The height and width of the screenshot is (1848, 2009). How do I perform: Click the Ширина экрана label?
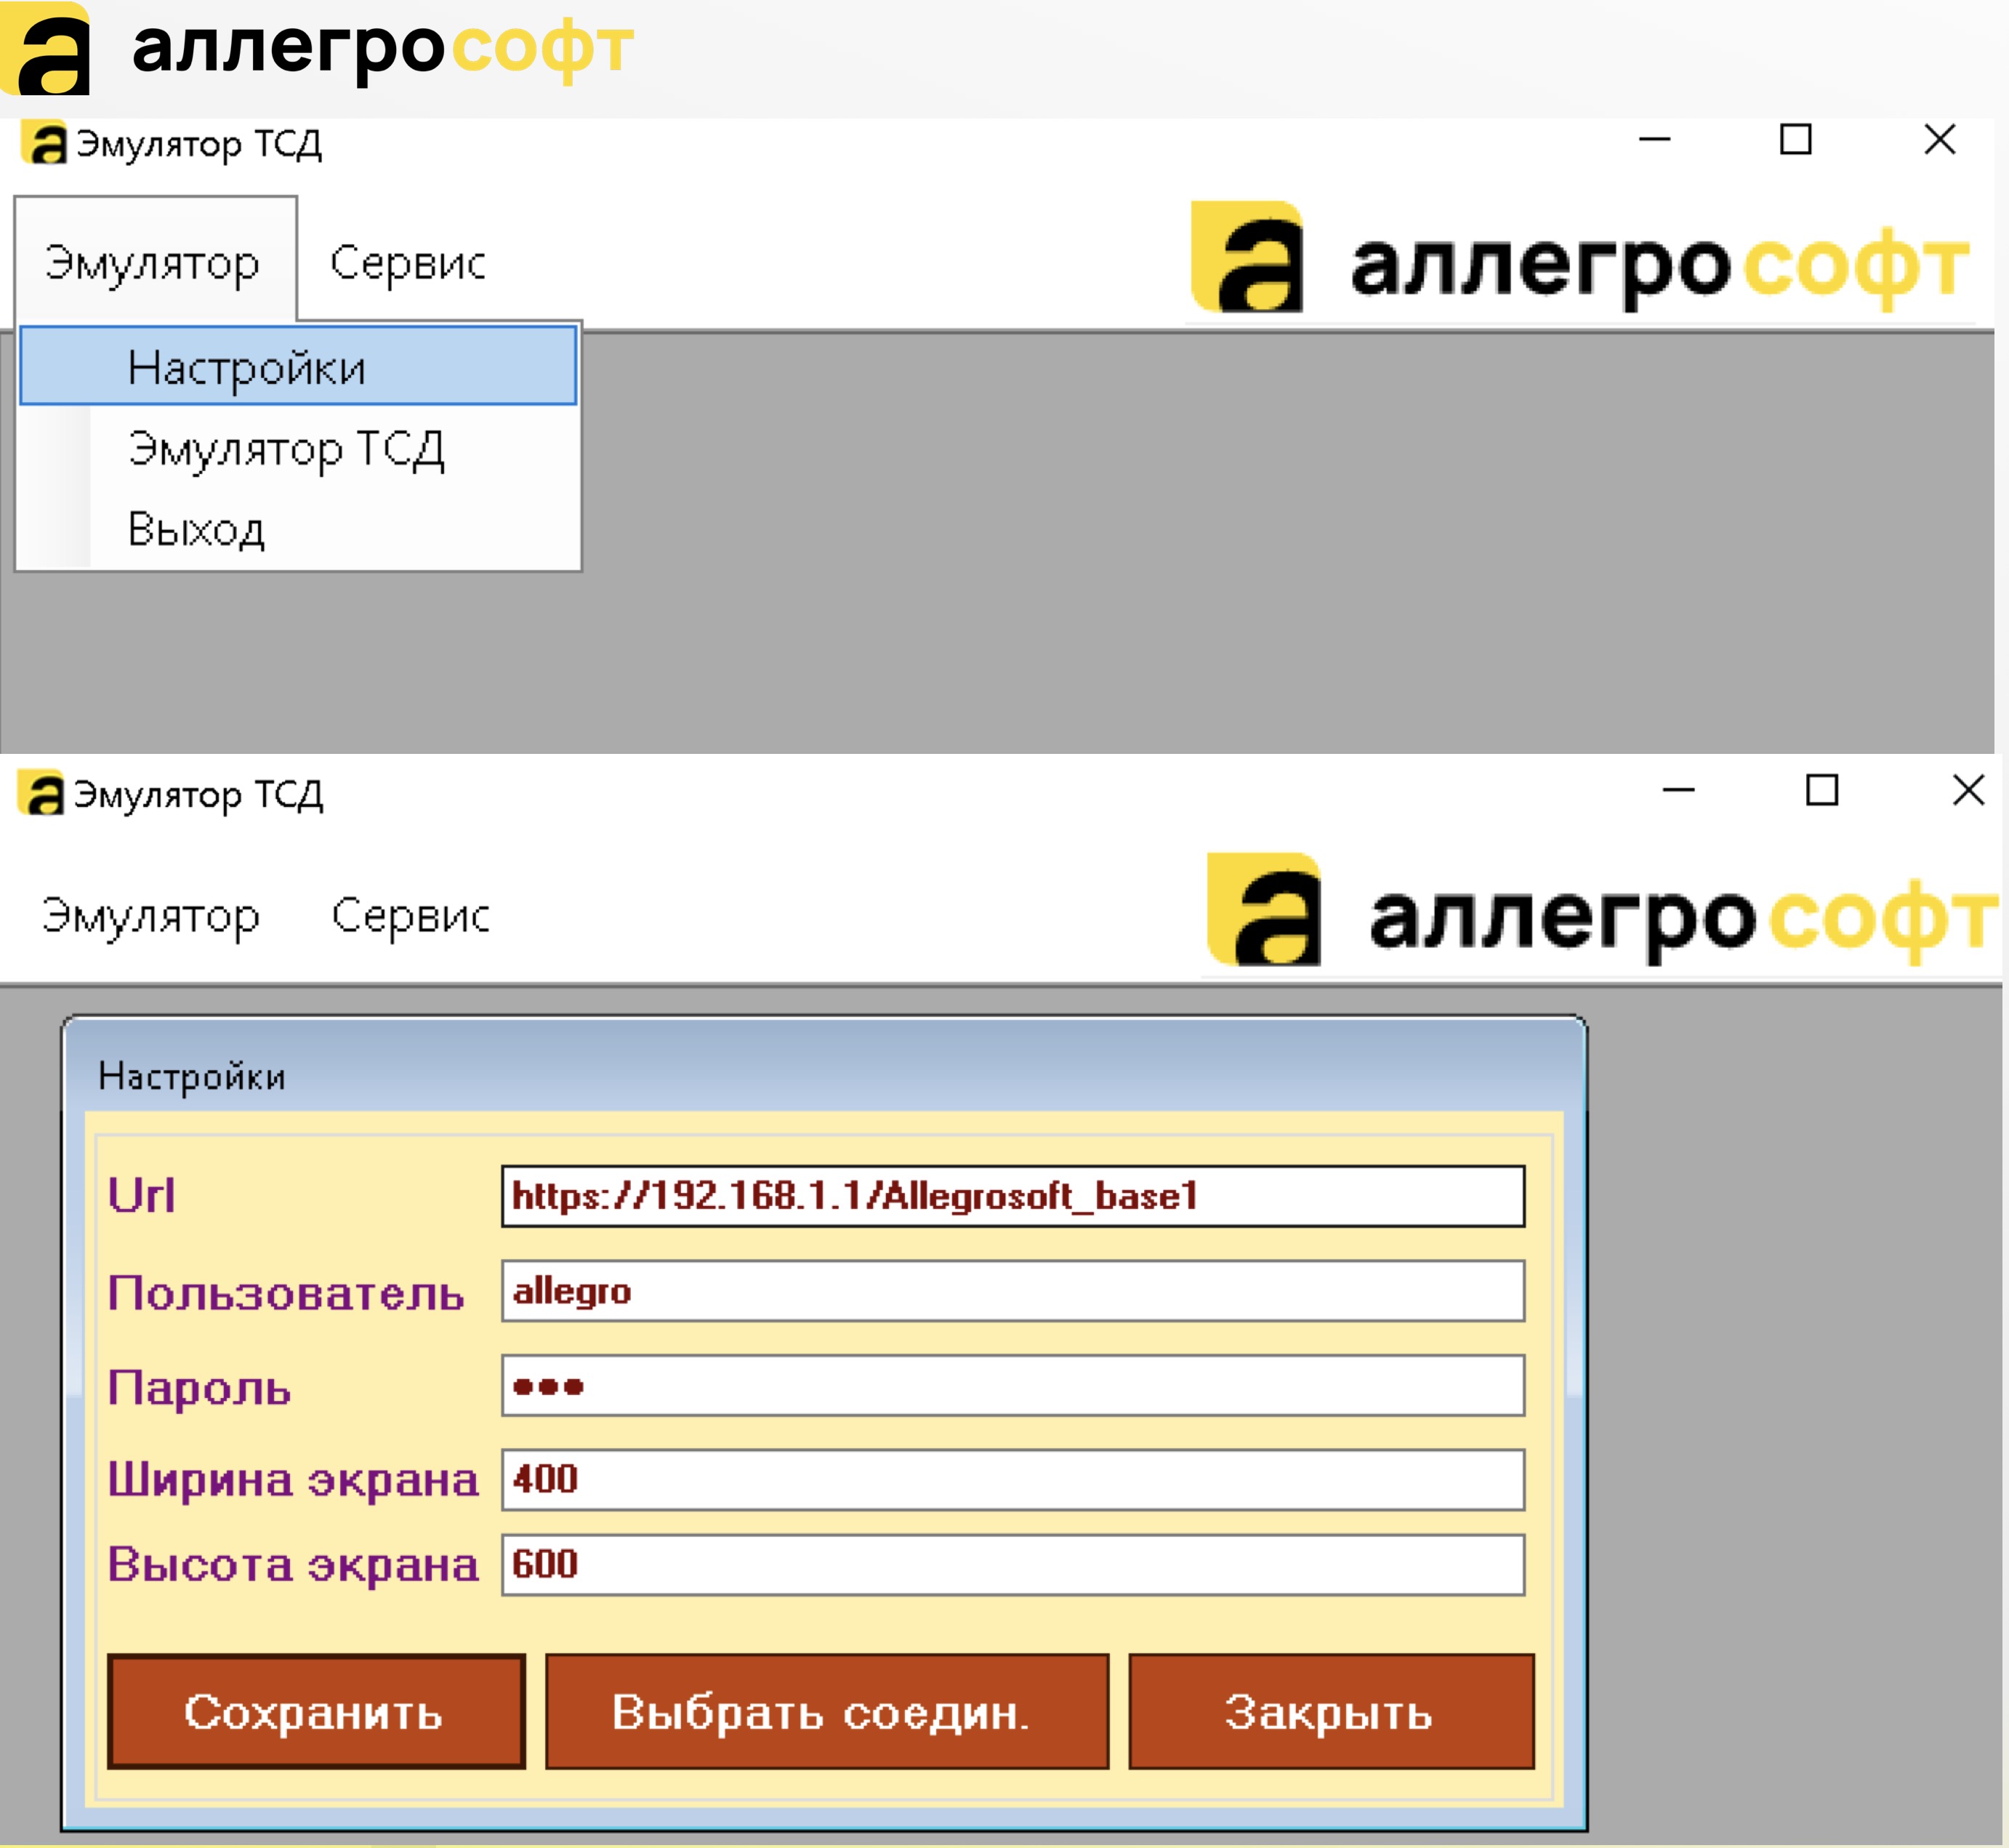click(x=293, y=1480)
